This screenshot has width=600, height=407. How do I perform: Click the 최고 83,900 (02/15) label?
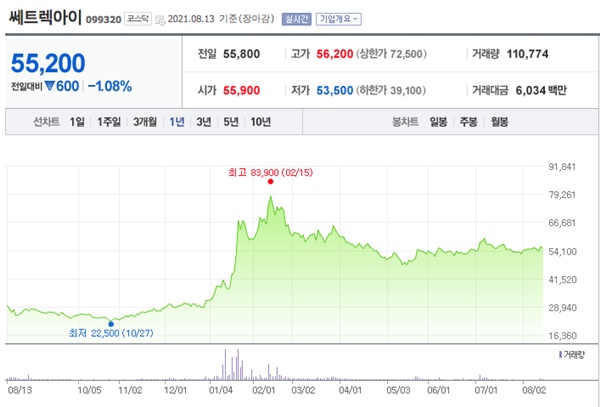click(x=271, y=173)
